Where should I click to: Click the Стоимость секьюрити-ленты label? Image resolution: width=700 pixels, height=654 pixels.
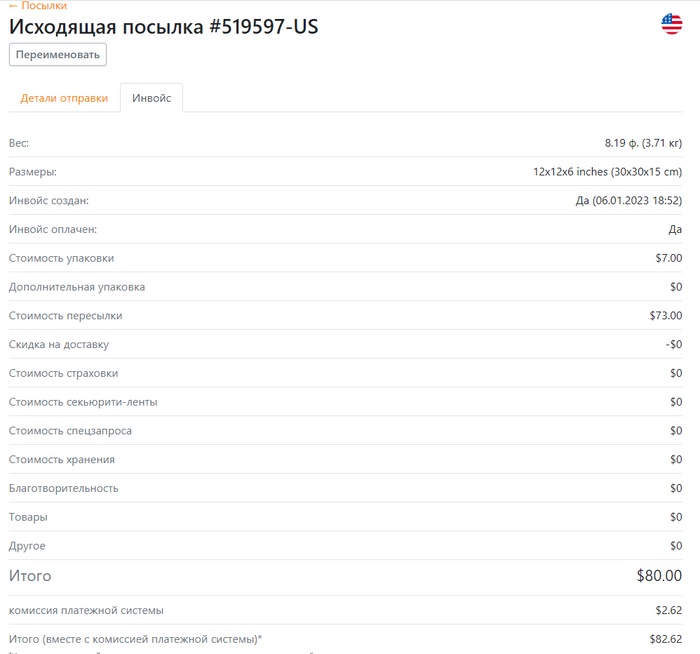(83, 402)
